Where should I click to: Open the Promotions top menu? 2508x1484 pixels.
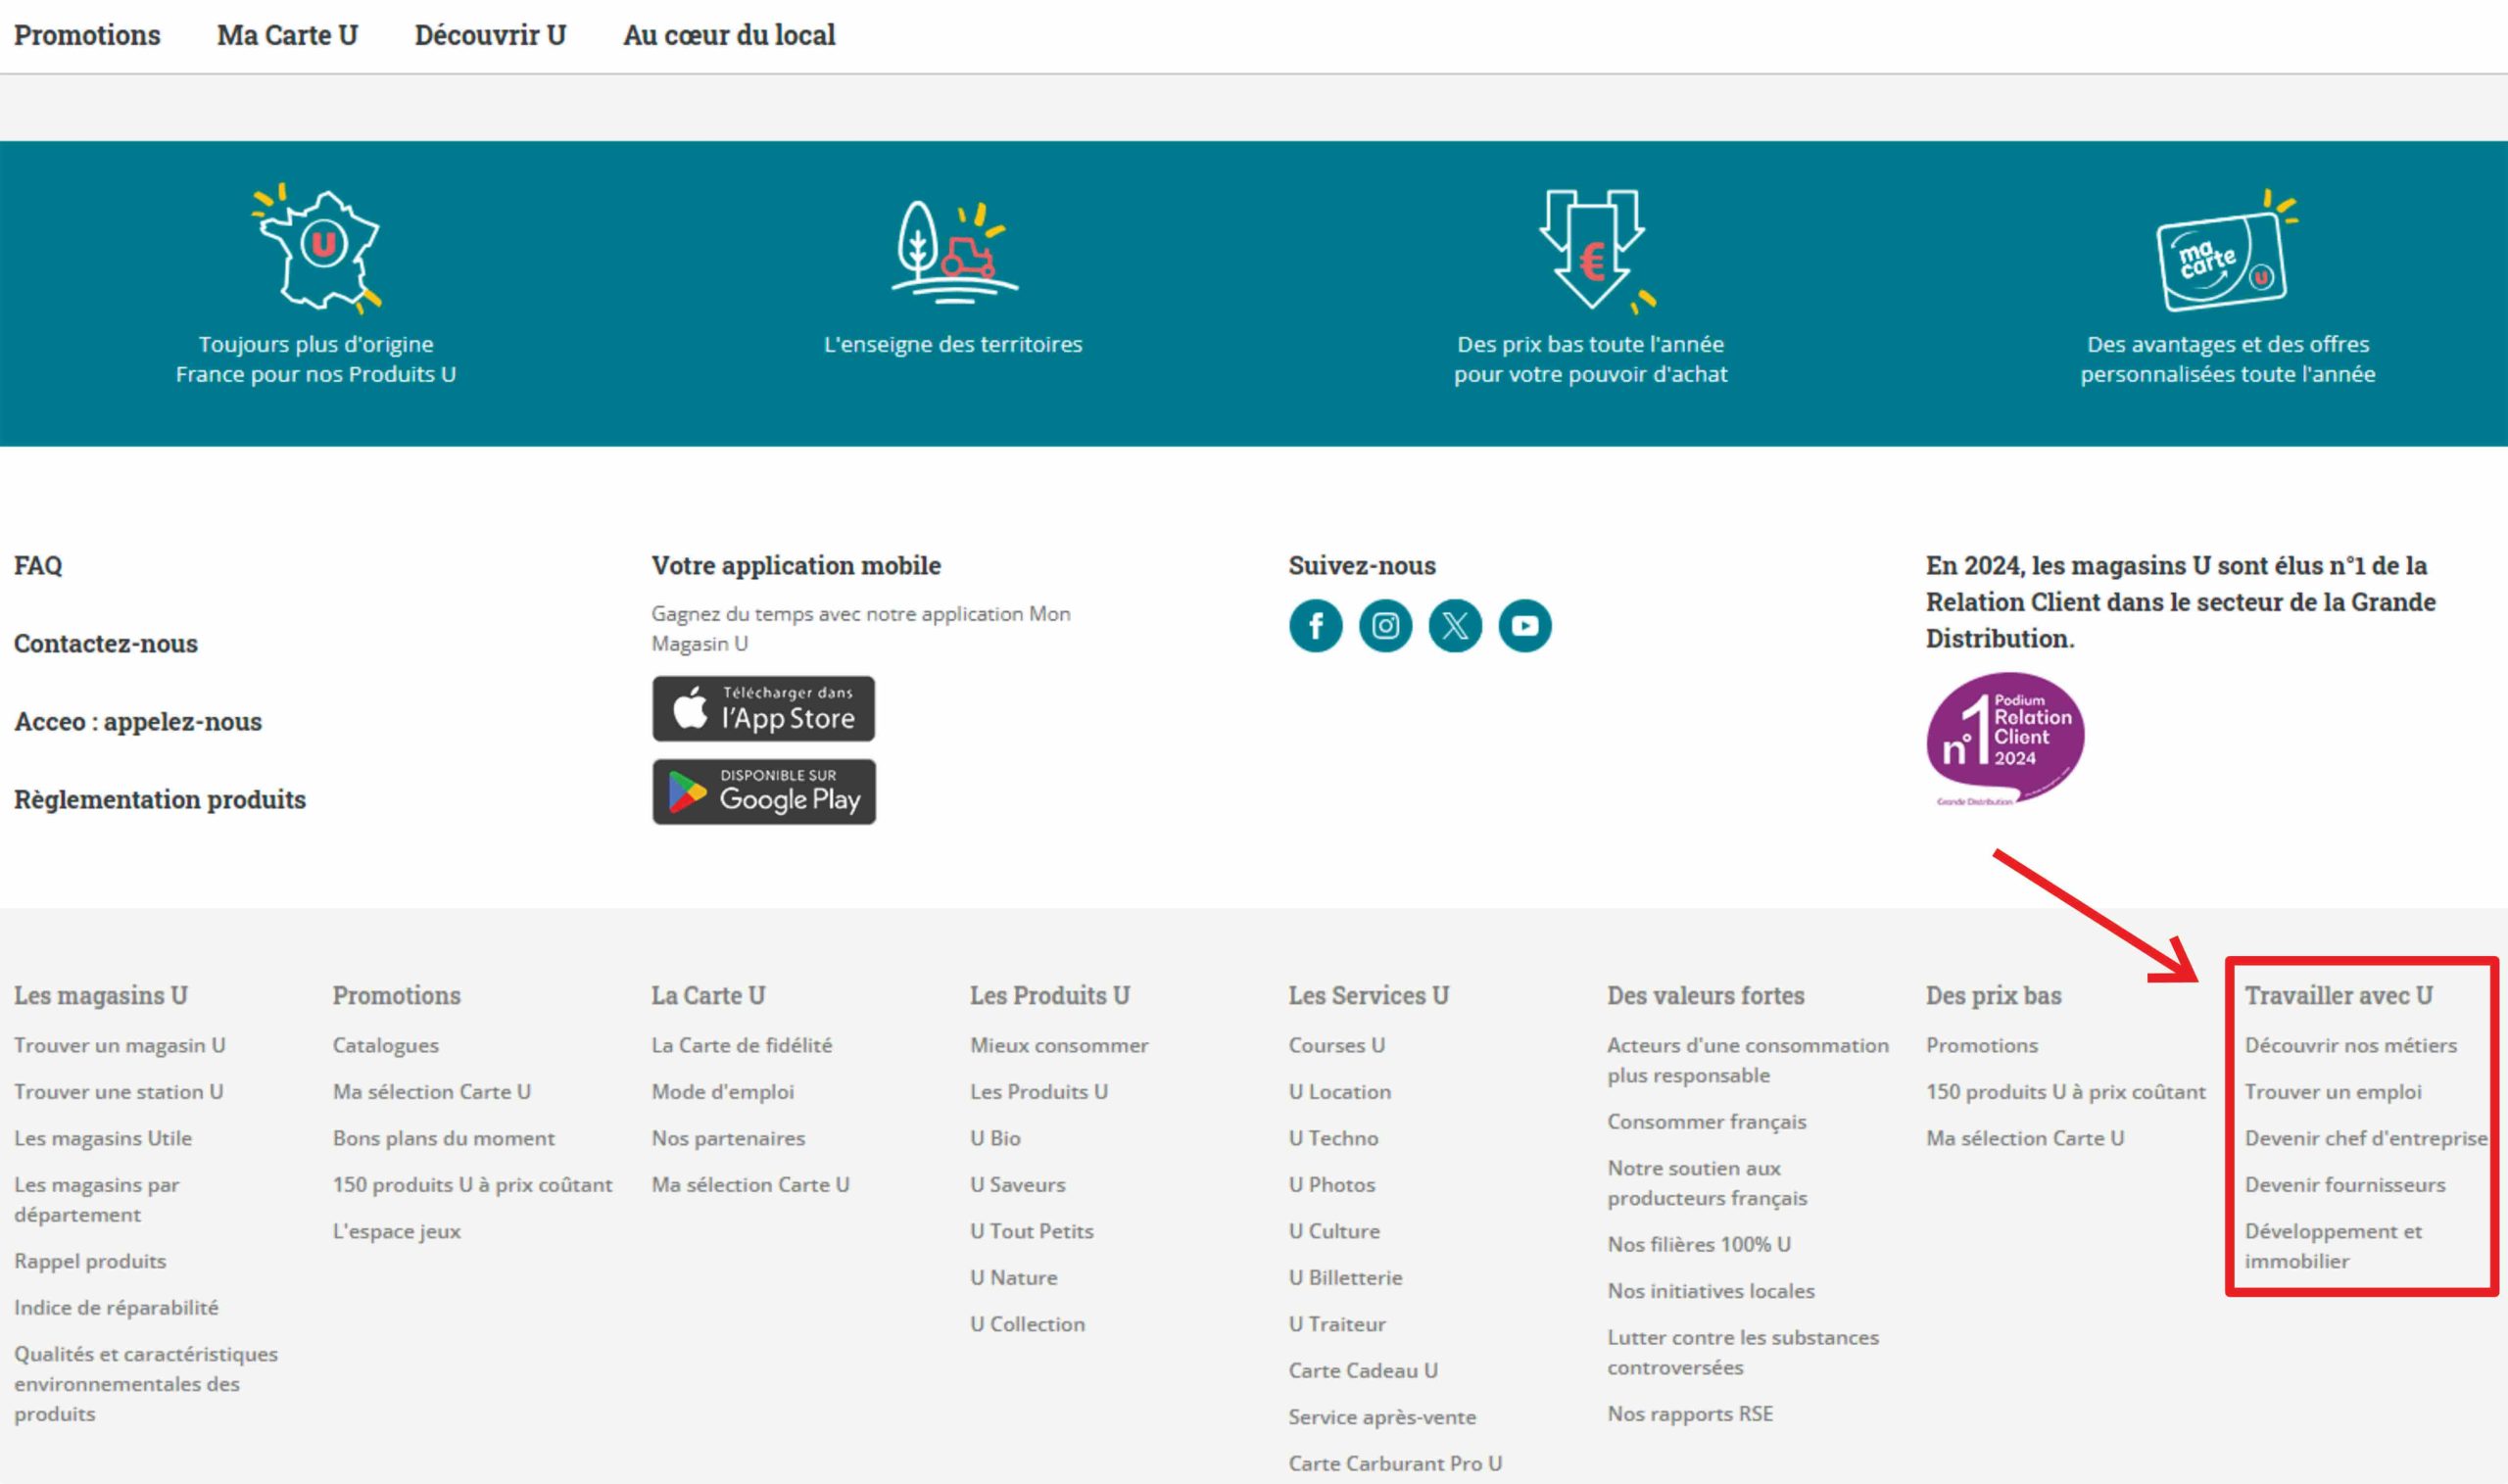pos(87,35)
